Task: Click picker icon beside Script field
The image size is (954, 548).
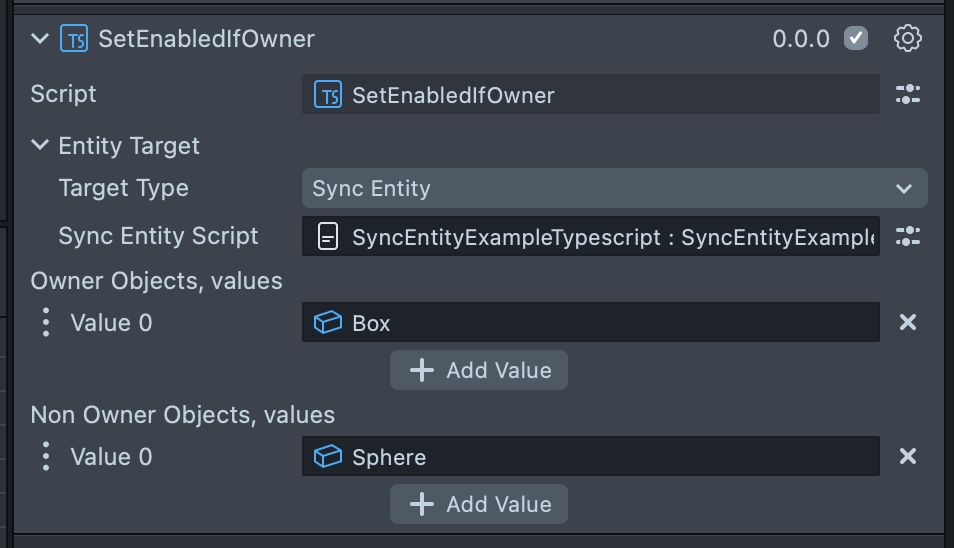Action: [x=907, y=95]
